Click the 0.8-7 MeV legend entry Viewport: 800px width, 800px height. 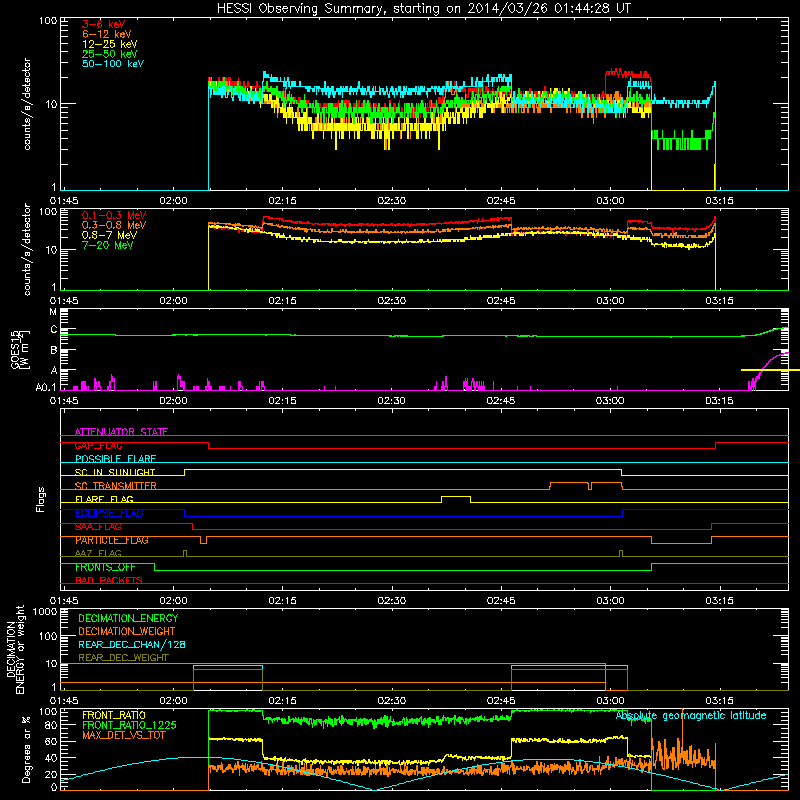click(x=109, y=235)
